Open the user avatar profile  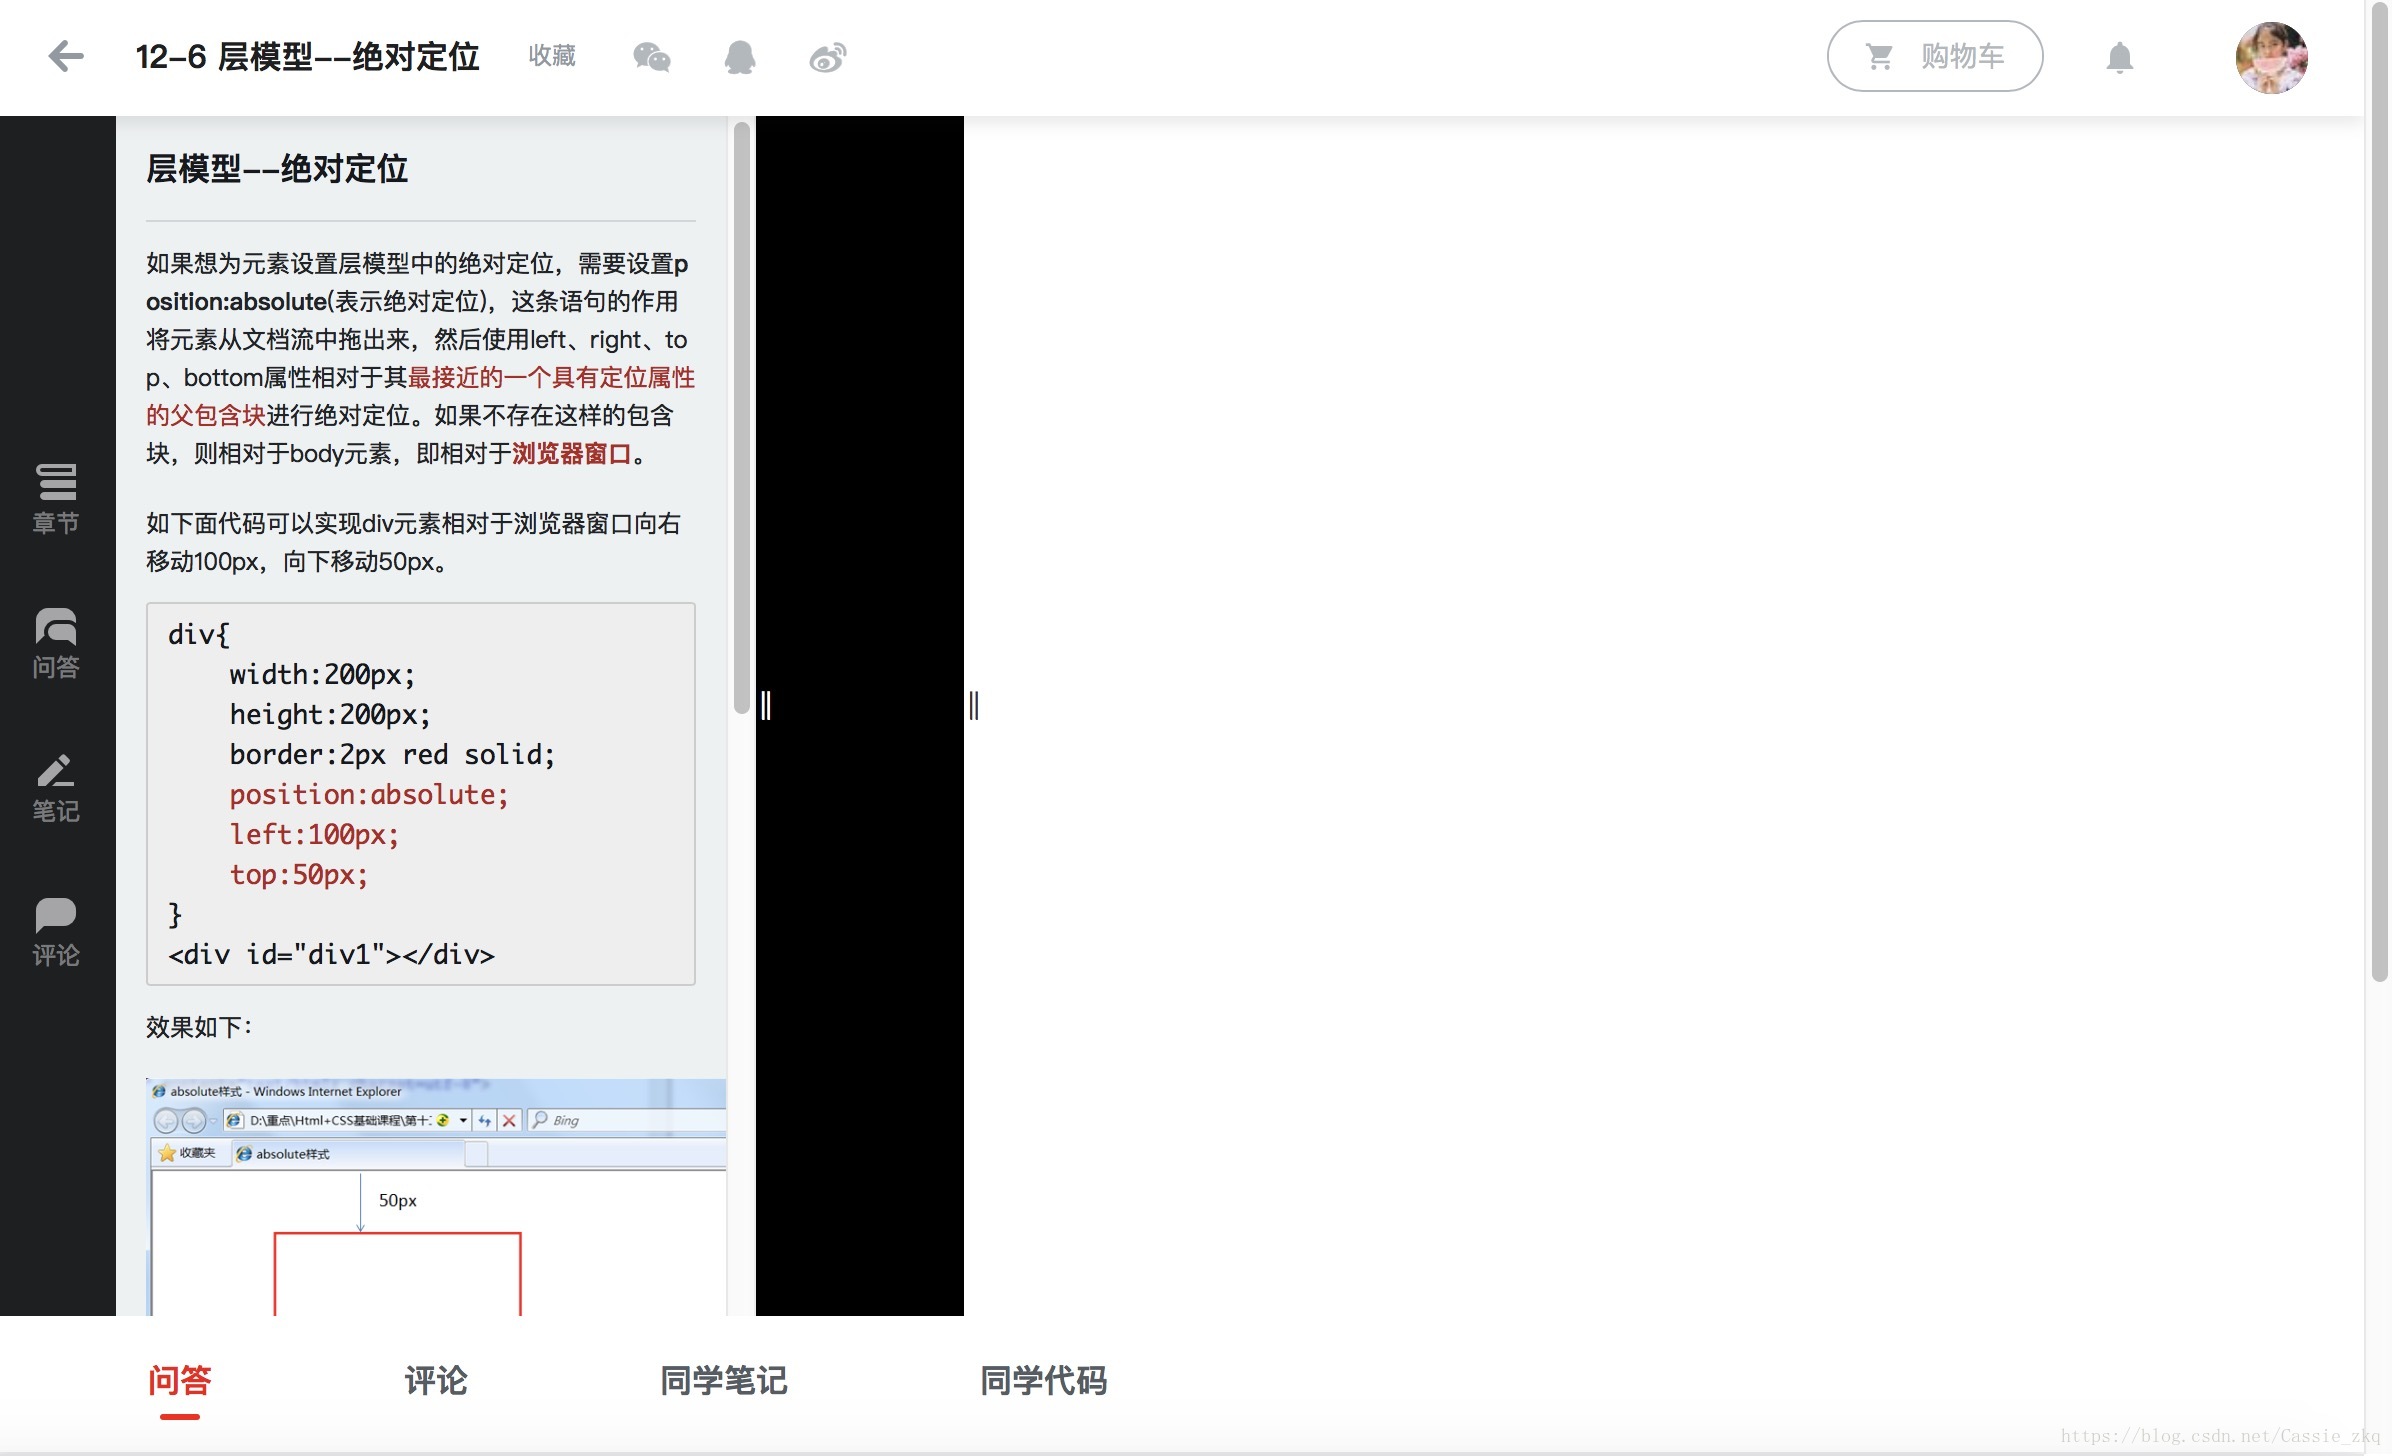pyautogui.click(x=2271, y=57)
